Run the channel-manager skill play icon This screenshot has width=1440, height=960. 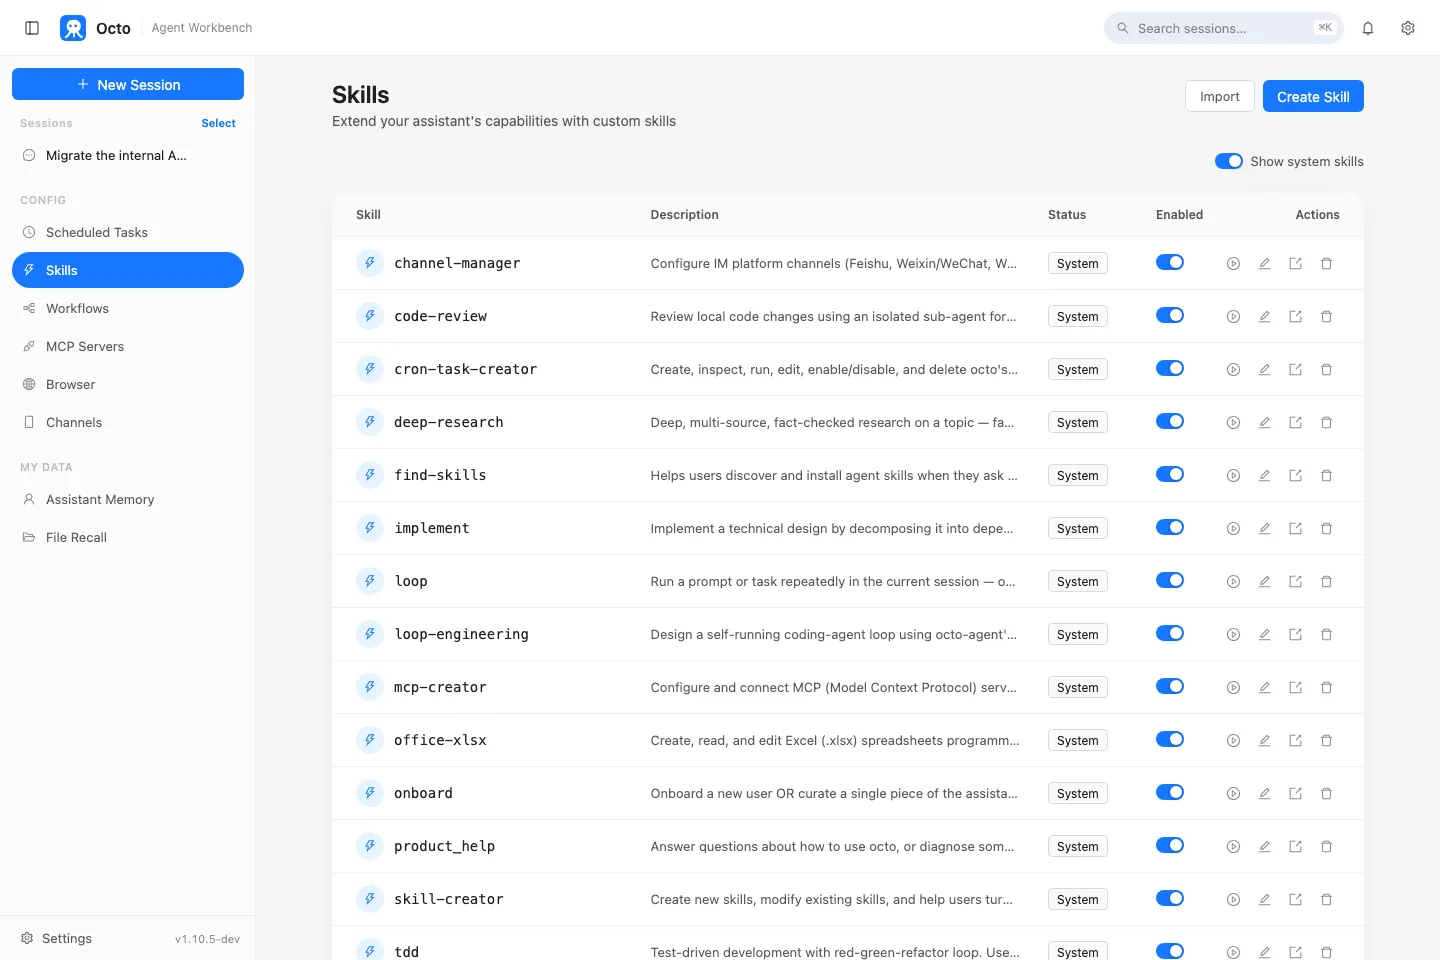point(1233,264)
